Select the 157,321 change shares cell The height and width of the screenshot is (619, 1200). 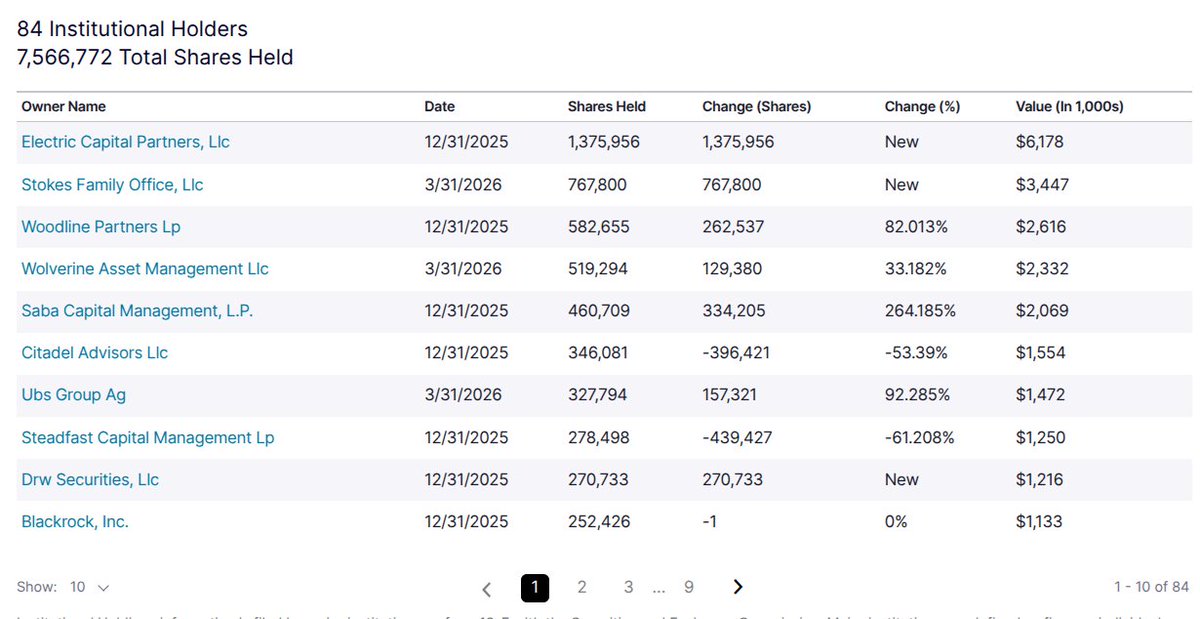click(x=732, y=395)
